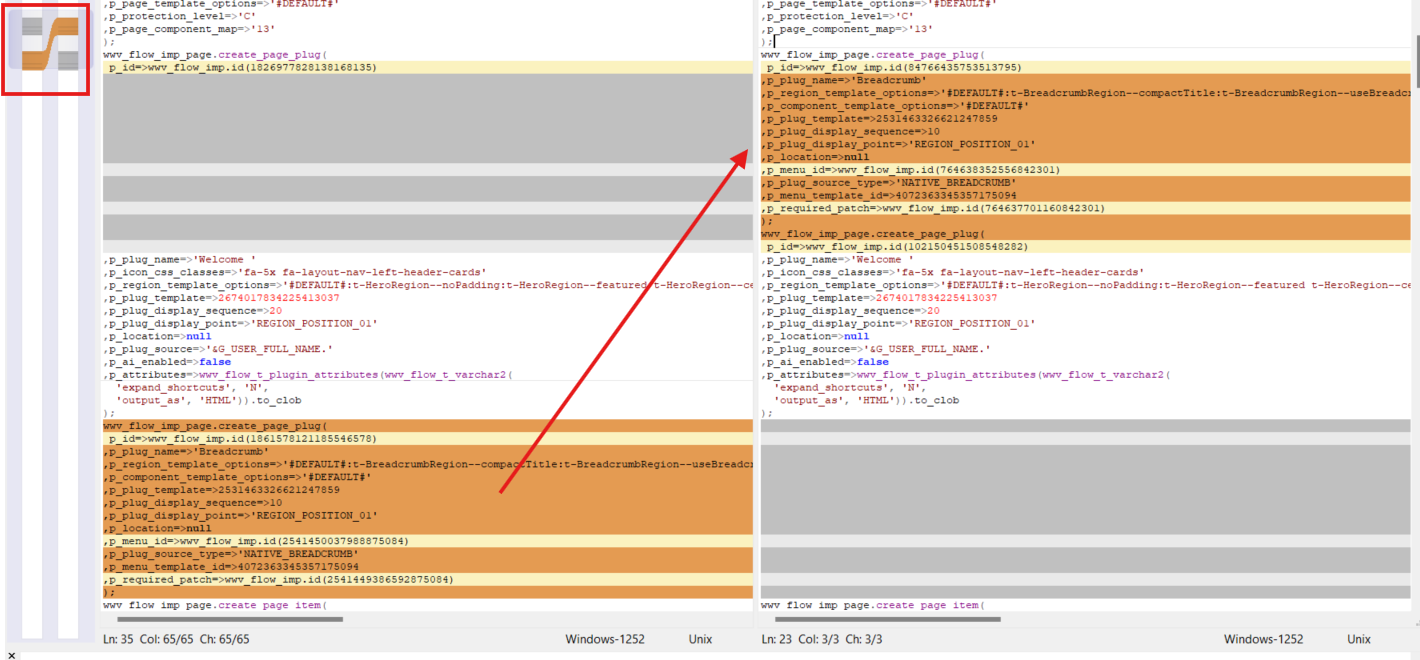This screenshot has height=660, width=1420.
Task: Click right pane Unix line ending indicator
Action: coord(1359,639)
